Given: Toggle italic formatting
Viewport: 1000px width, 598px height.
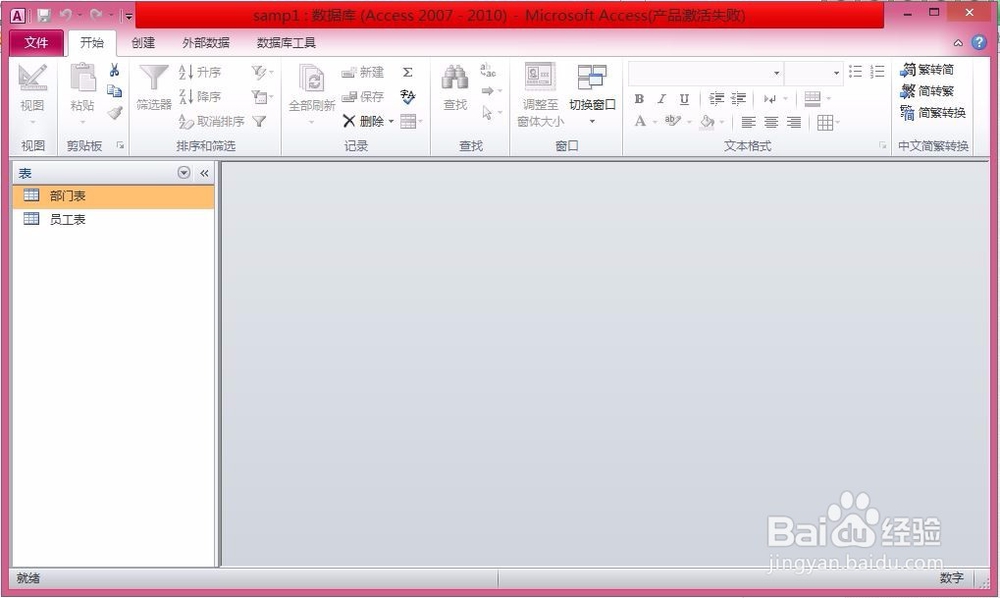Looking at the screenshot, I should pos(661,99).
